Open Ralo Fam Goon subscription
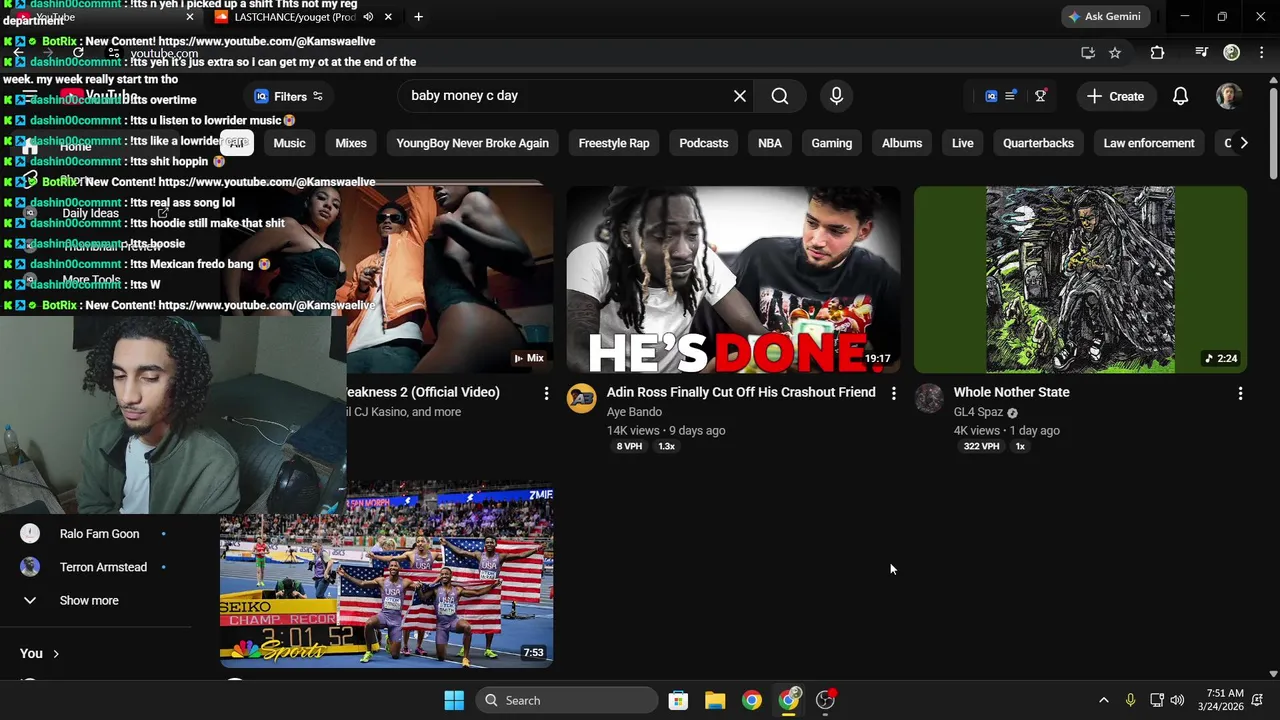Viewport: 1280px width, 720px height. click(x=99, y=534)
